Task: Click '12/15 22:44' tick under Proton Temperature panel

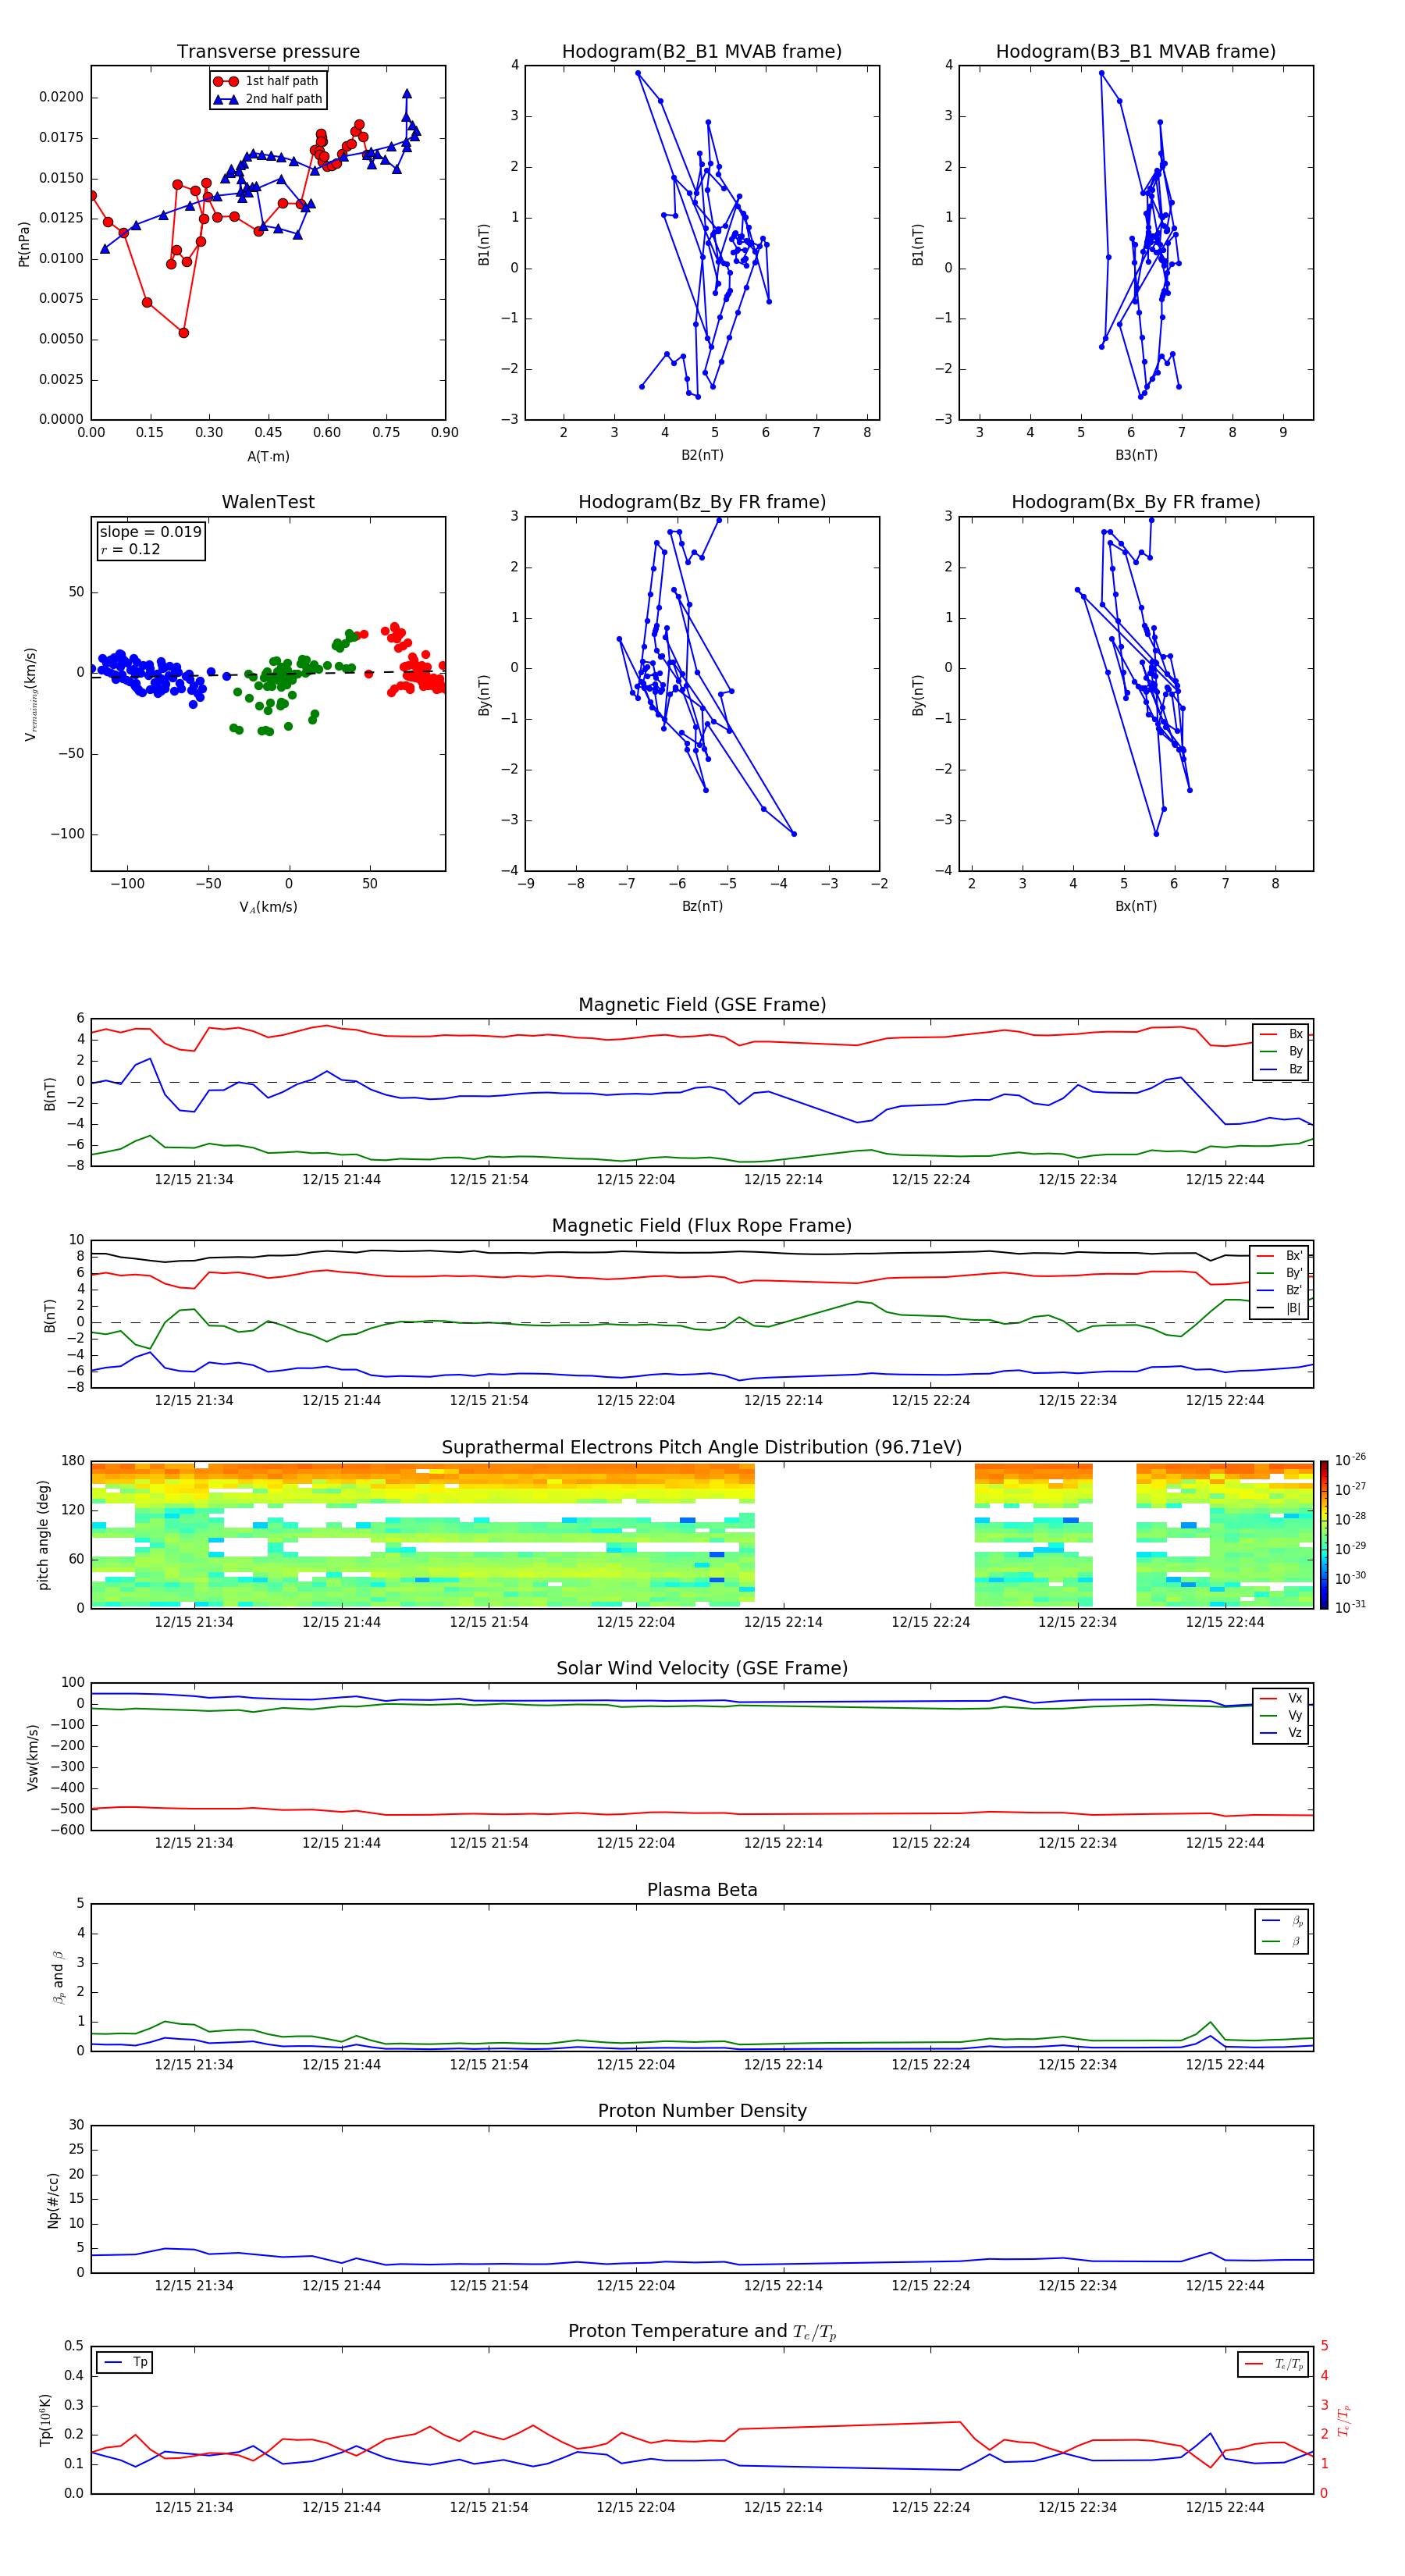Action: coord(1225,2507)
